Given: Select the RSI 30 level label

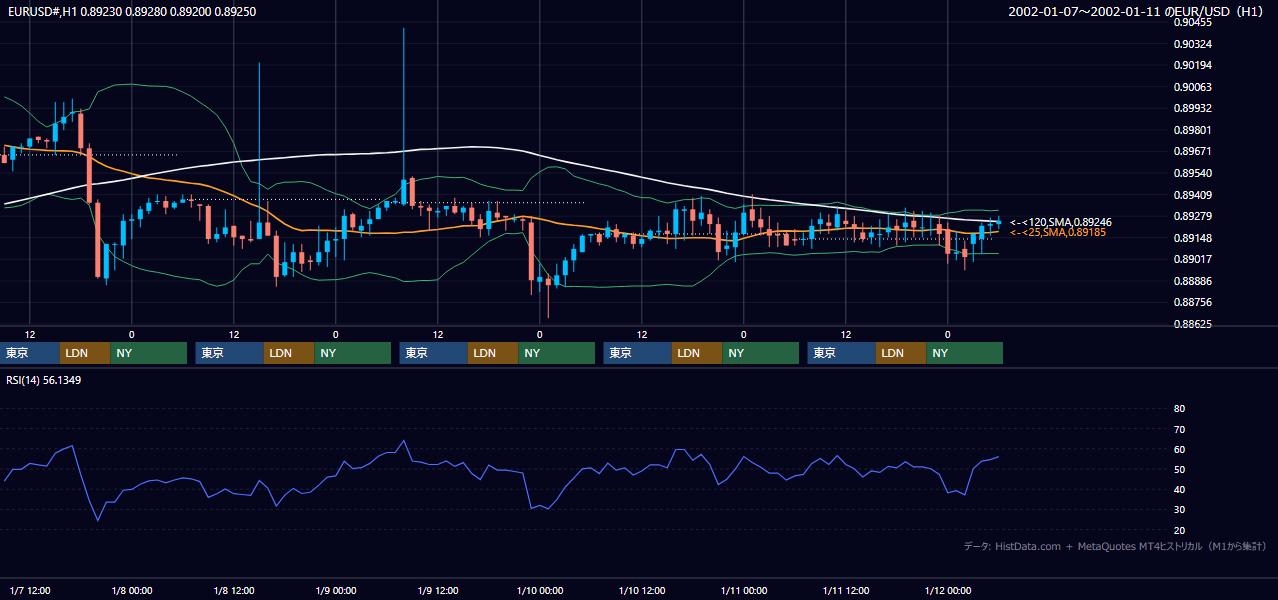Looking at the screenshot, I should 1179,510.
